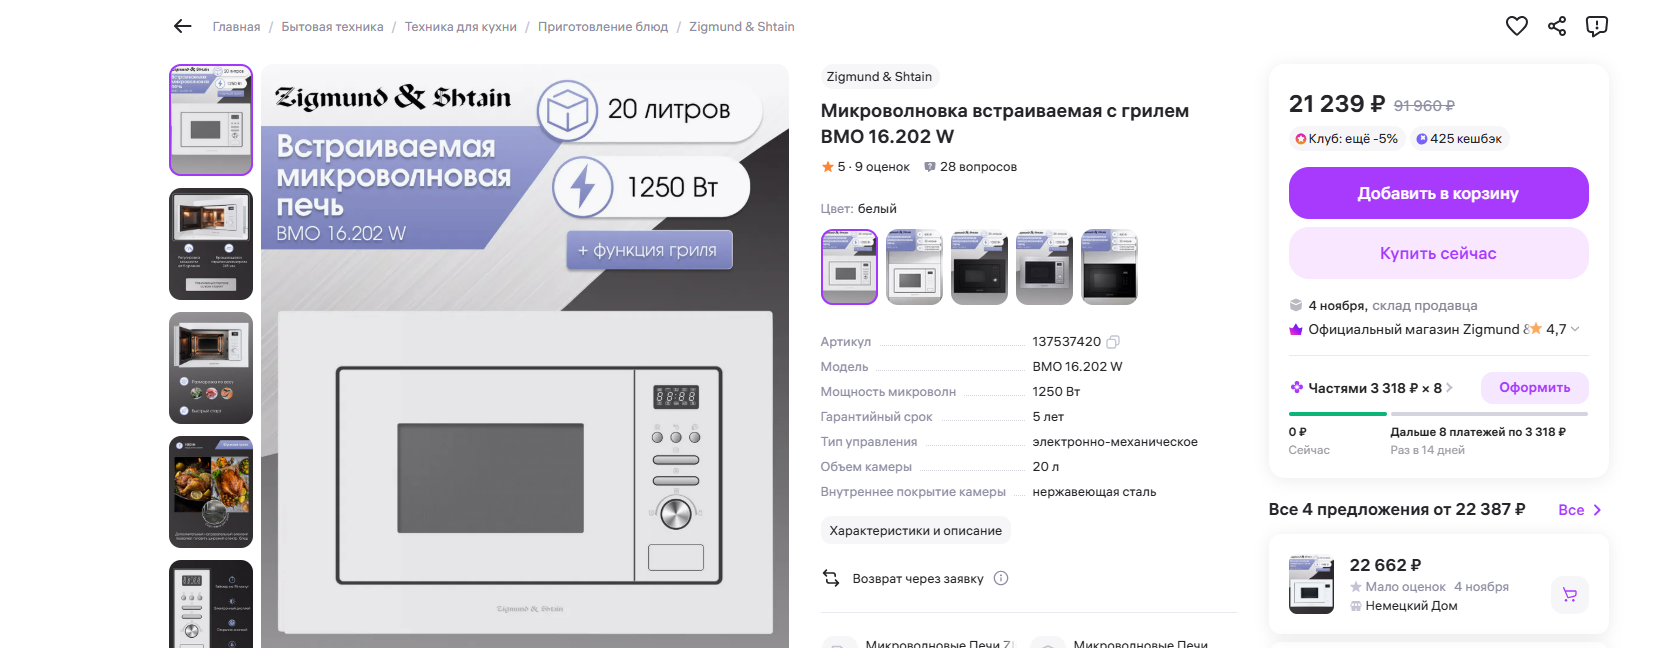Screen dimensions: 1671x648
Task: Add item to cart with Добавить в корзину
Action: click(x=1438, y=193)
